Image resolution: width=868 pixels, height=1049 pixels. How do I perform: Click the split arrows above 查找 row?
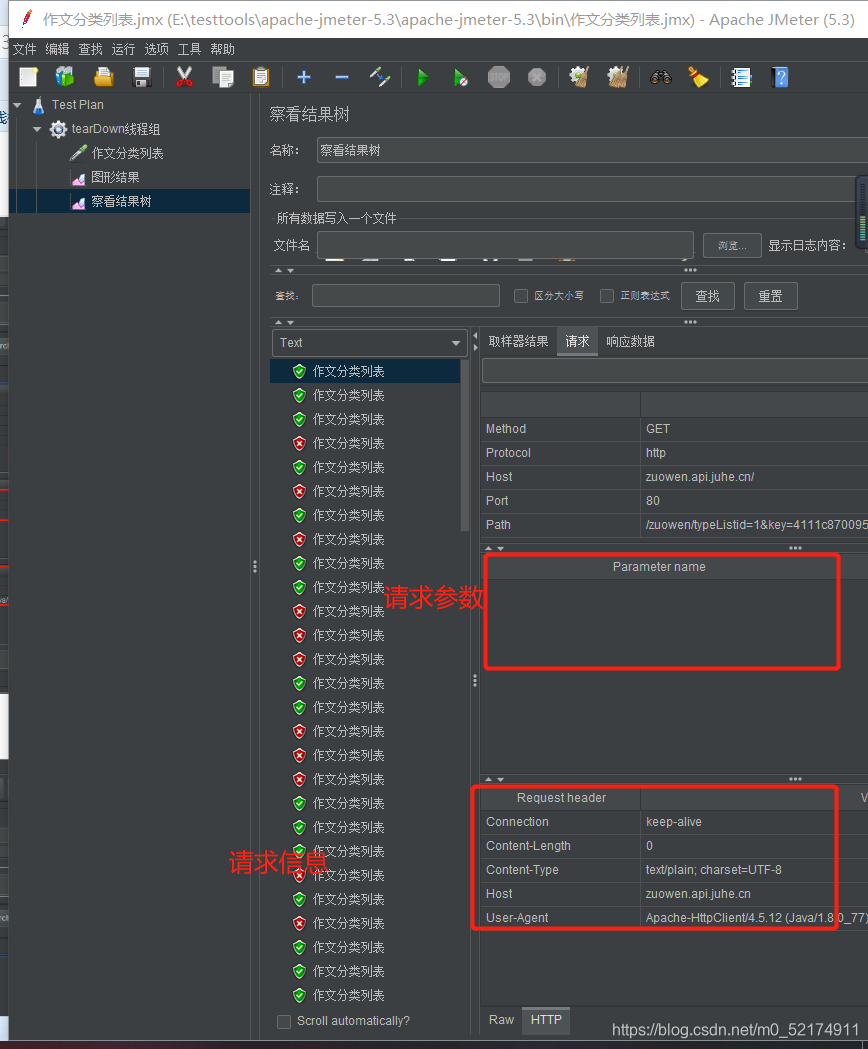point(284,270)
